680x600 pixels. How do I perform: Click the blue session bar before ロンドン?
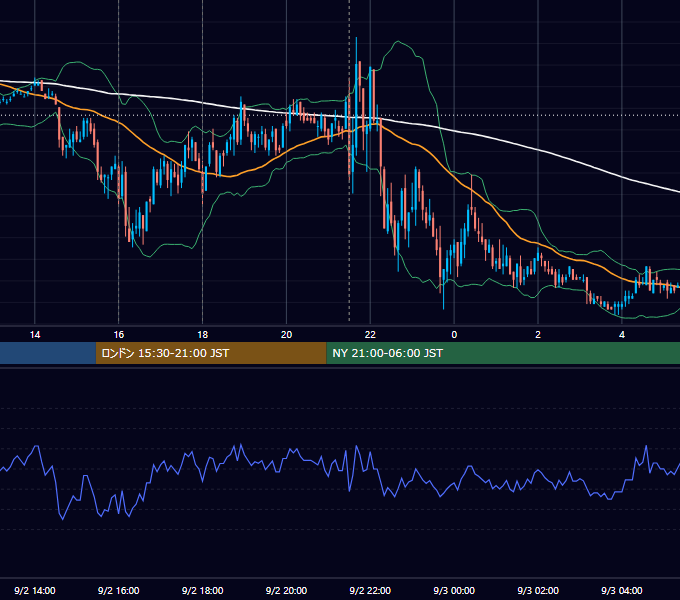pos(48,353)
